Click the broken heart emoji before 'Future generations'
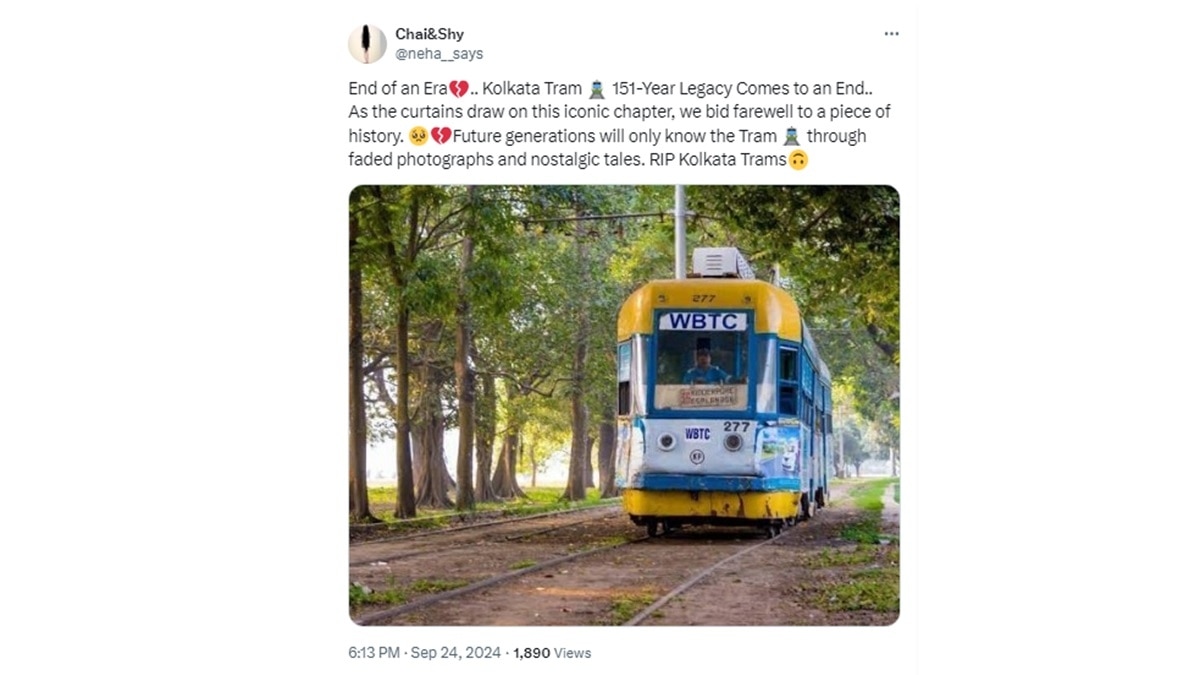The width and height of the screenshot is (1200, 675). [440, 136]
